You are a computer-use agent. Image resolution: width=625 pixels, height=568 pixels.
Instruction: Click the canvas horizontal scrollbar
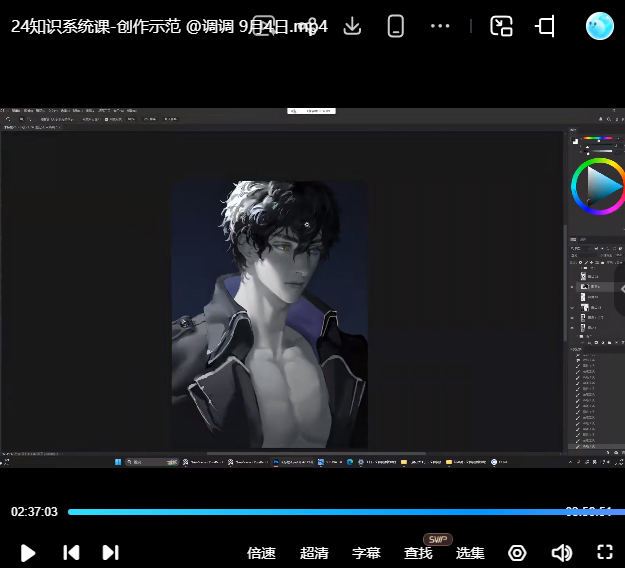pos(316,453)
